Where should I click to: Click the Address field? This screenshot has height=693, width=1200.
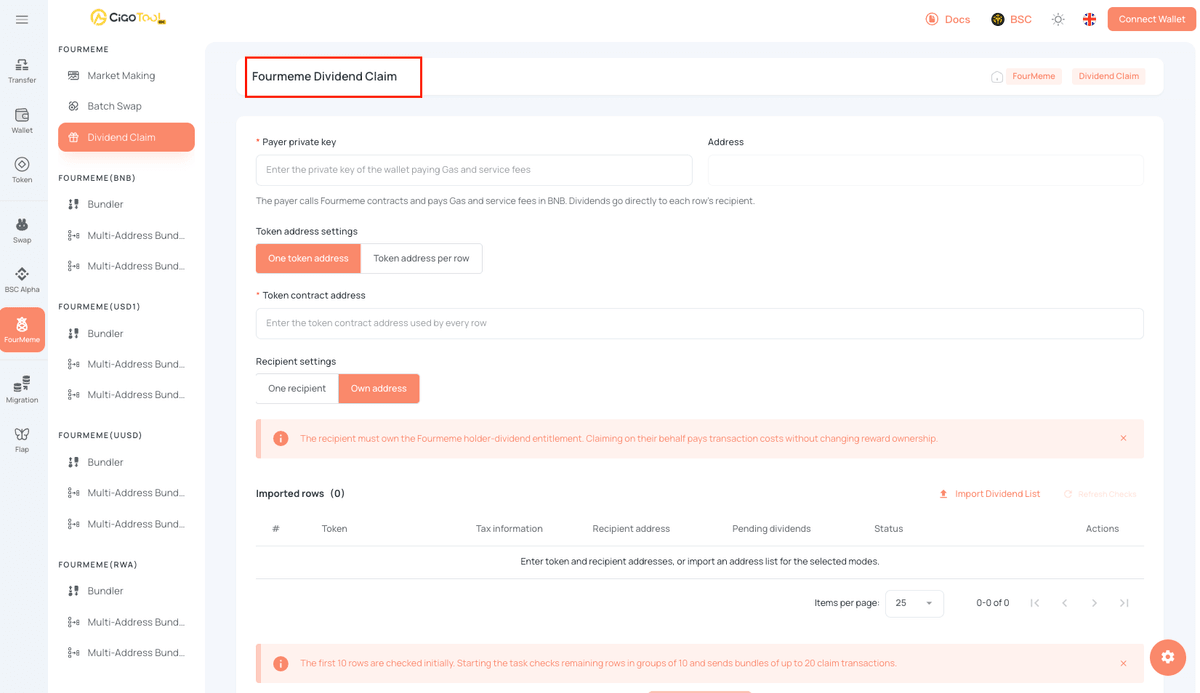tap(925, 170)
